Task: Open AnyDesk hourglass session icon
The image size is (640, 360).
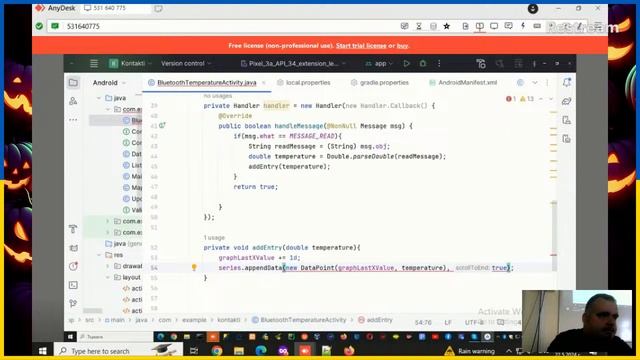Action: coord(419,26)
